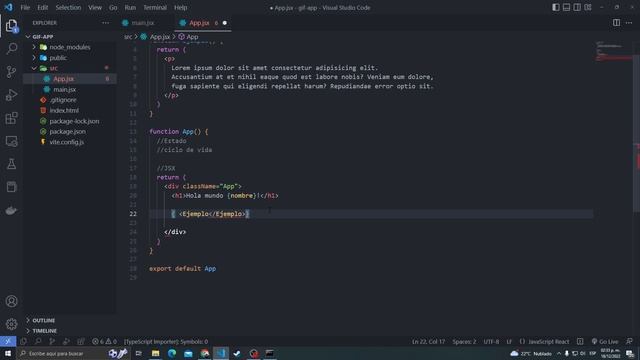Open main.jsx from the file tree
This screenshot has width=640, height=360.
(69, 89)
